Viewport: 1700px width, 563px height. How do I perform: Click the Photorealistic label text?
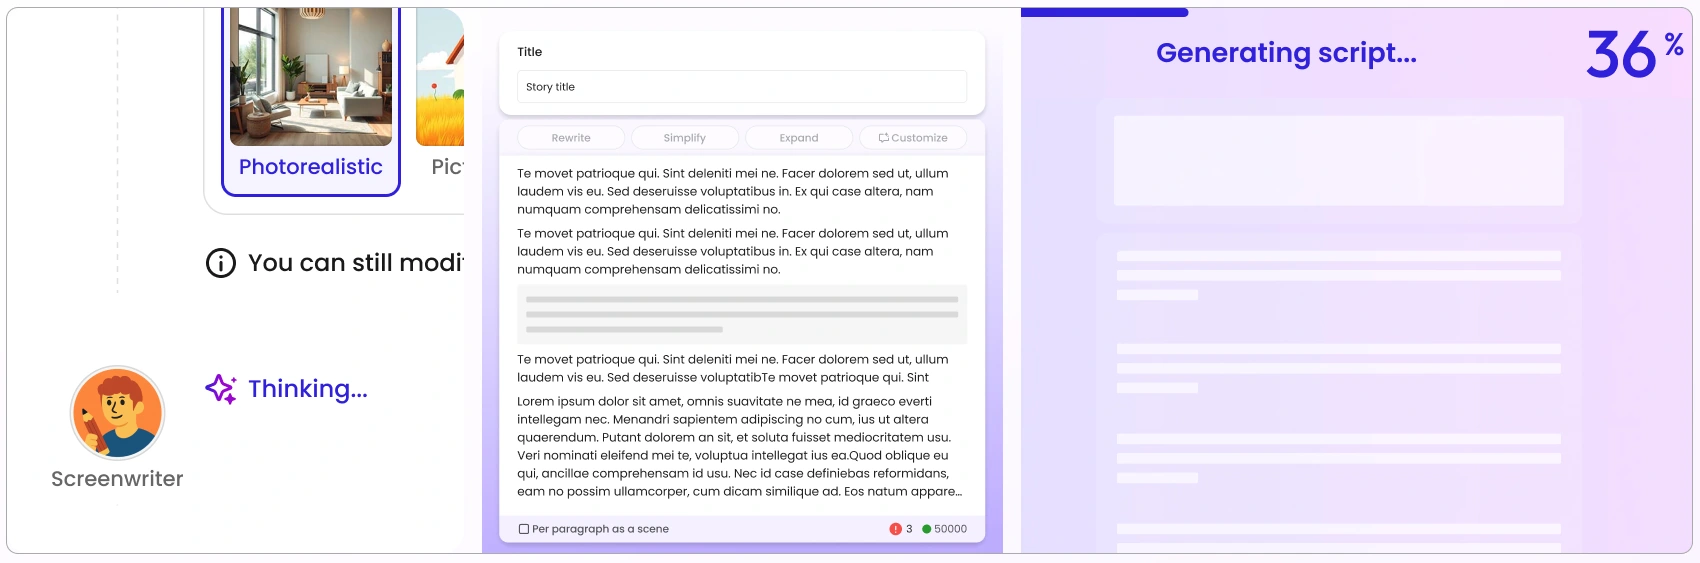[x=311, y=167]
